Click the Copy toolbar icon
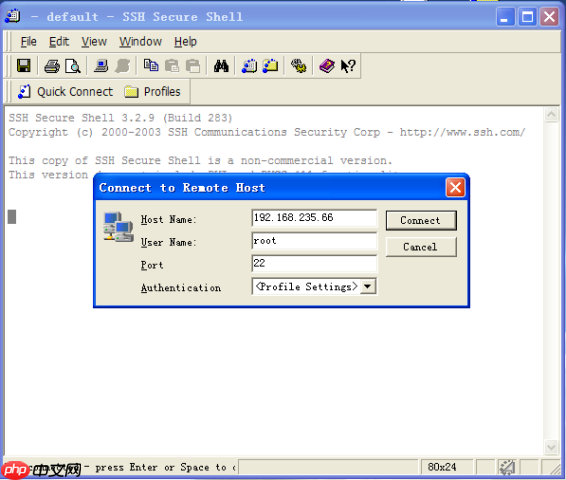 [151, 66]
